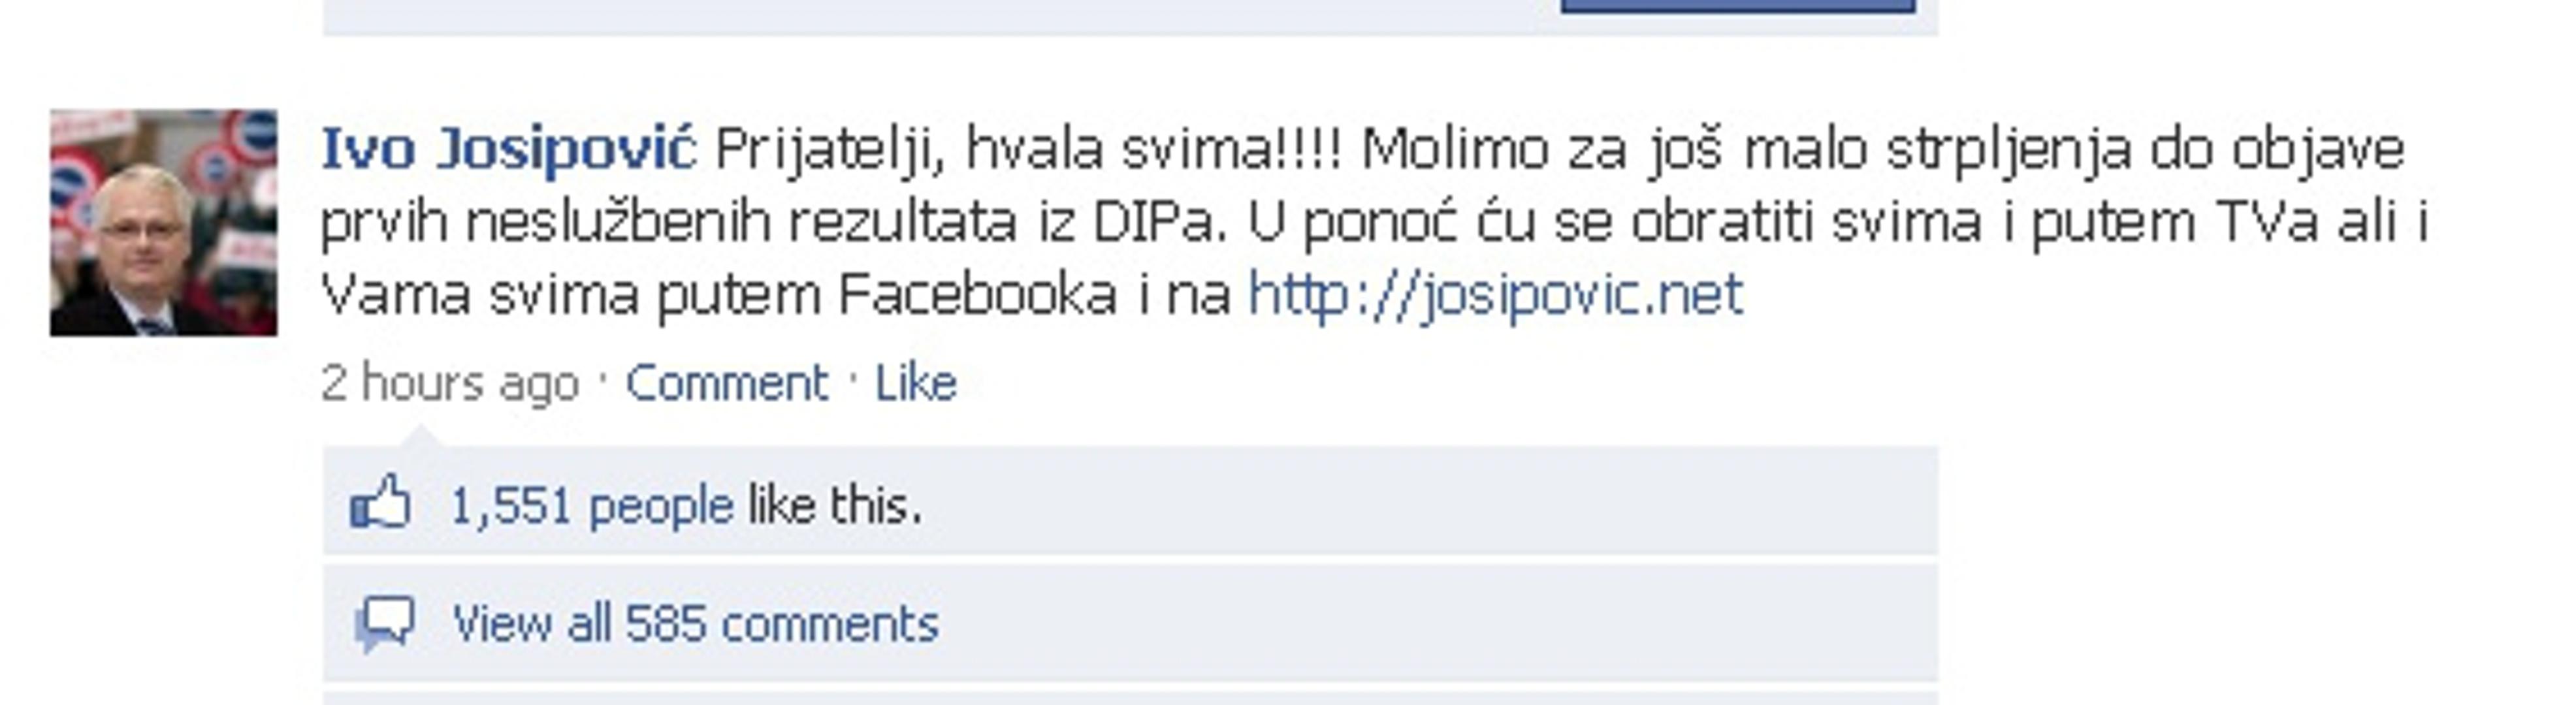
Task: Click empty area of the comments summary bar
Action: (1440, 622)
